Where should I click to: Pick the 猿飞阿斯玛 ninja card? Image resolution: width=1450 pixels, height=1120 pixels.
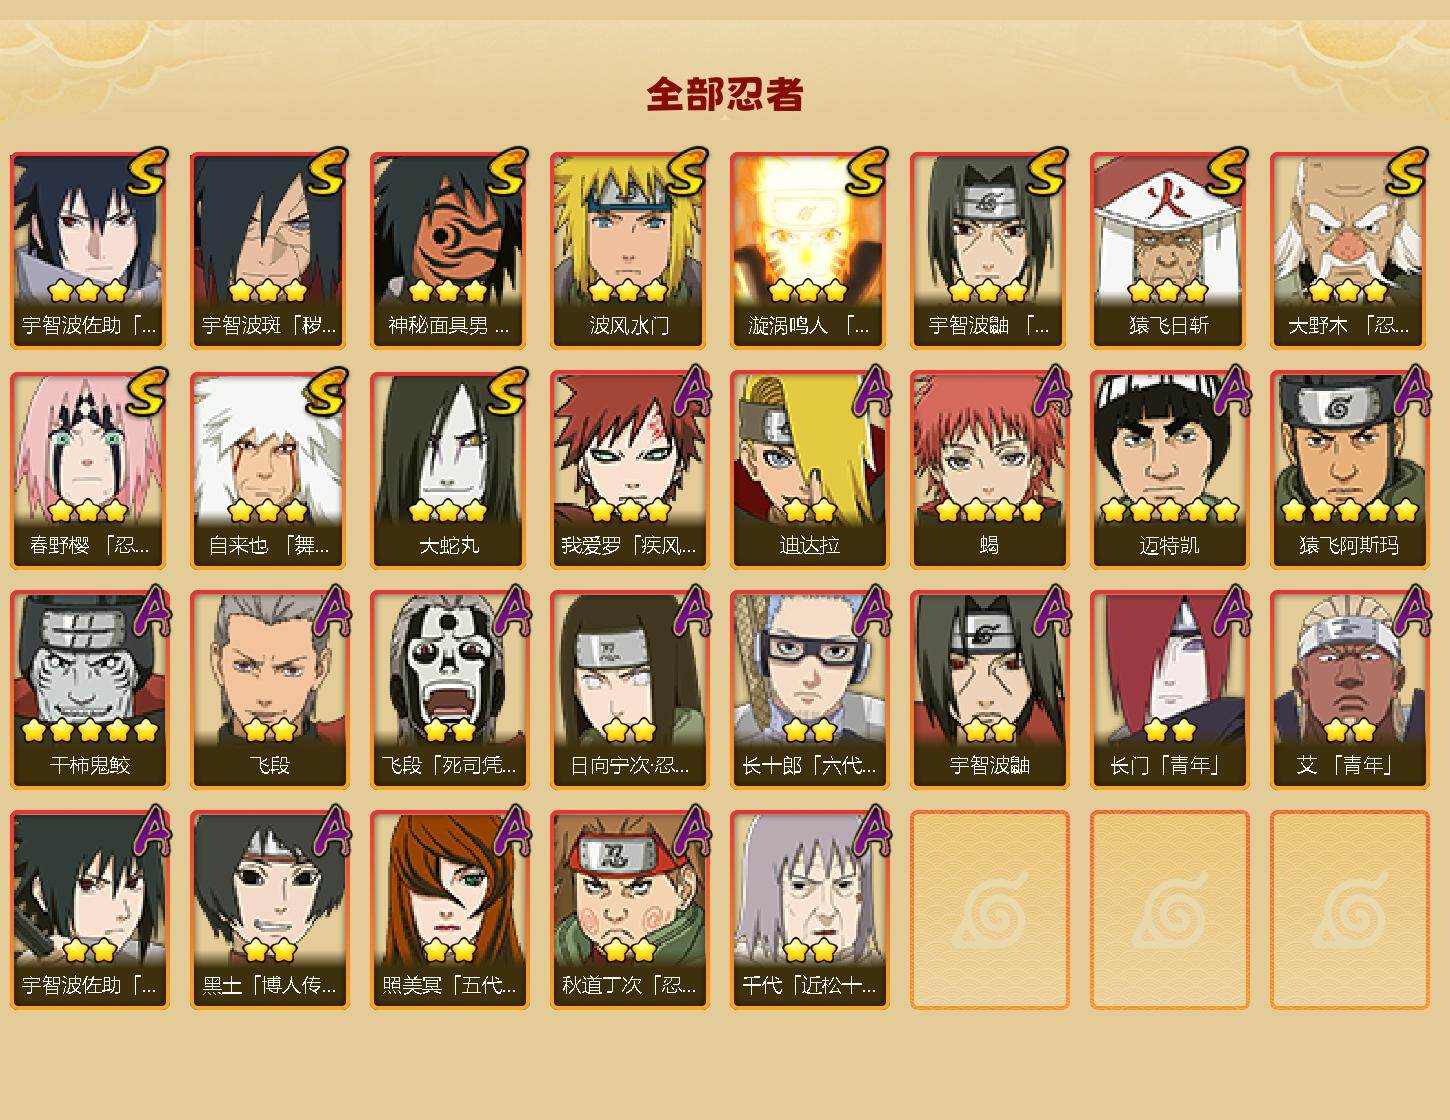tap(1349, 470)
